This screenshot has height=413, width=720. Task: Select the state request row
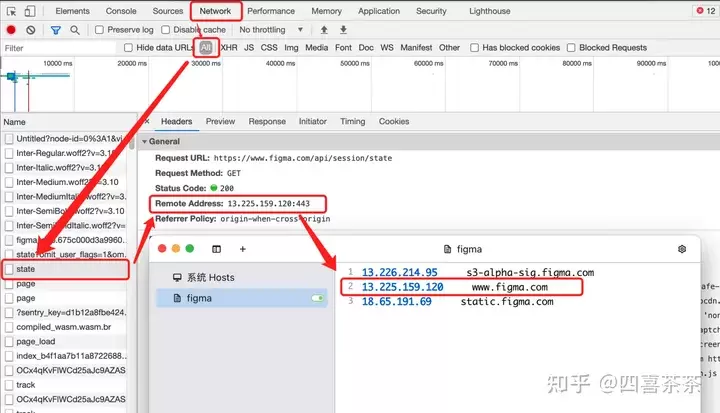(65, 269)
